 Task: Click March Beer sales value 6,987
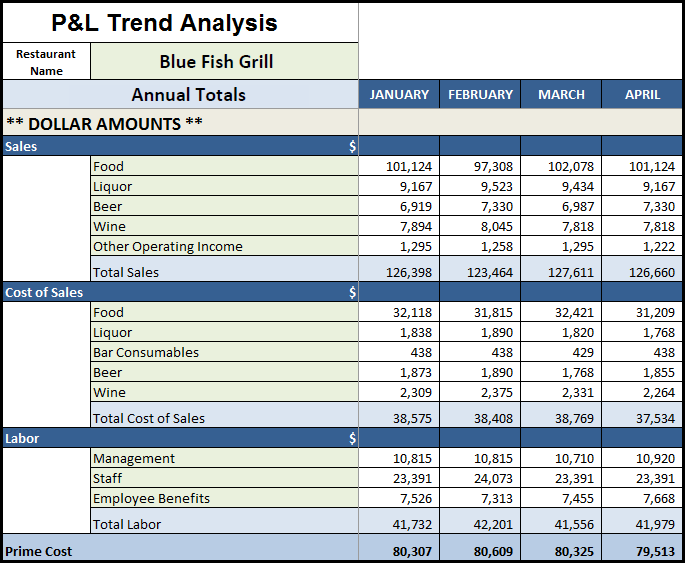(x=561, y=206)
